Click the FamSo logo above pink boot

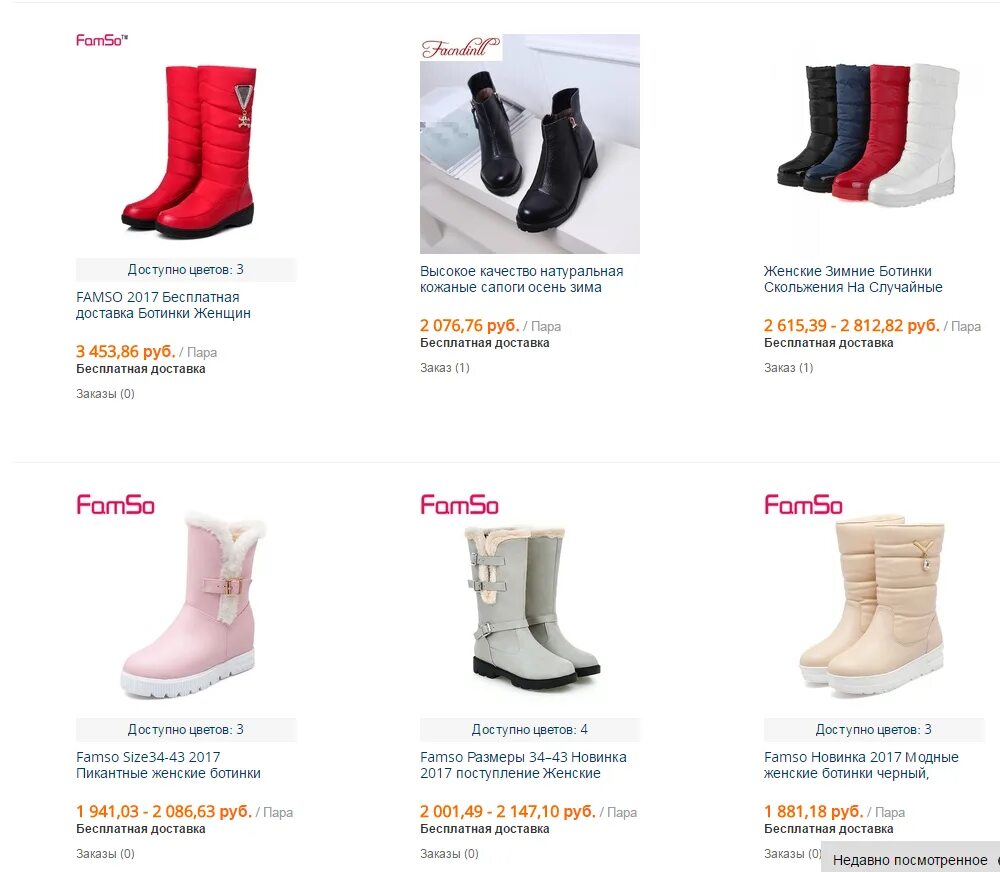[x=115, y=505]
